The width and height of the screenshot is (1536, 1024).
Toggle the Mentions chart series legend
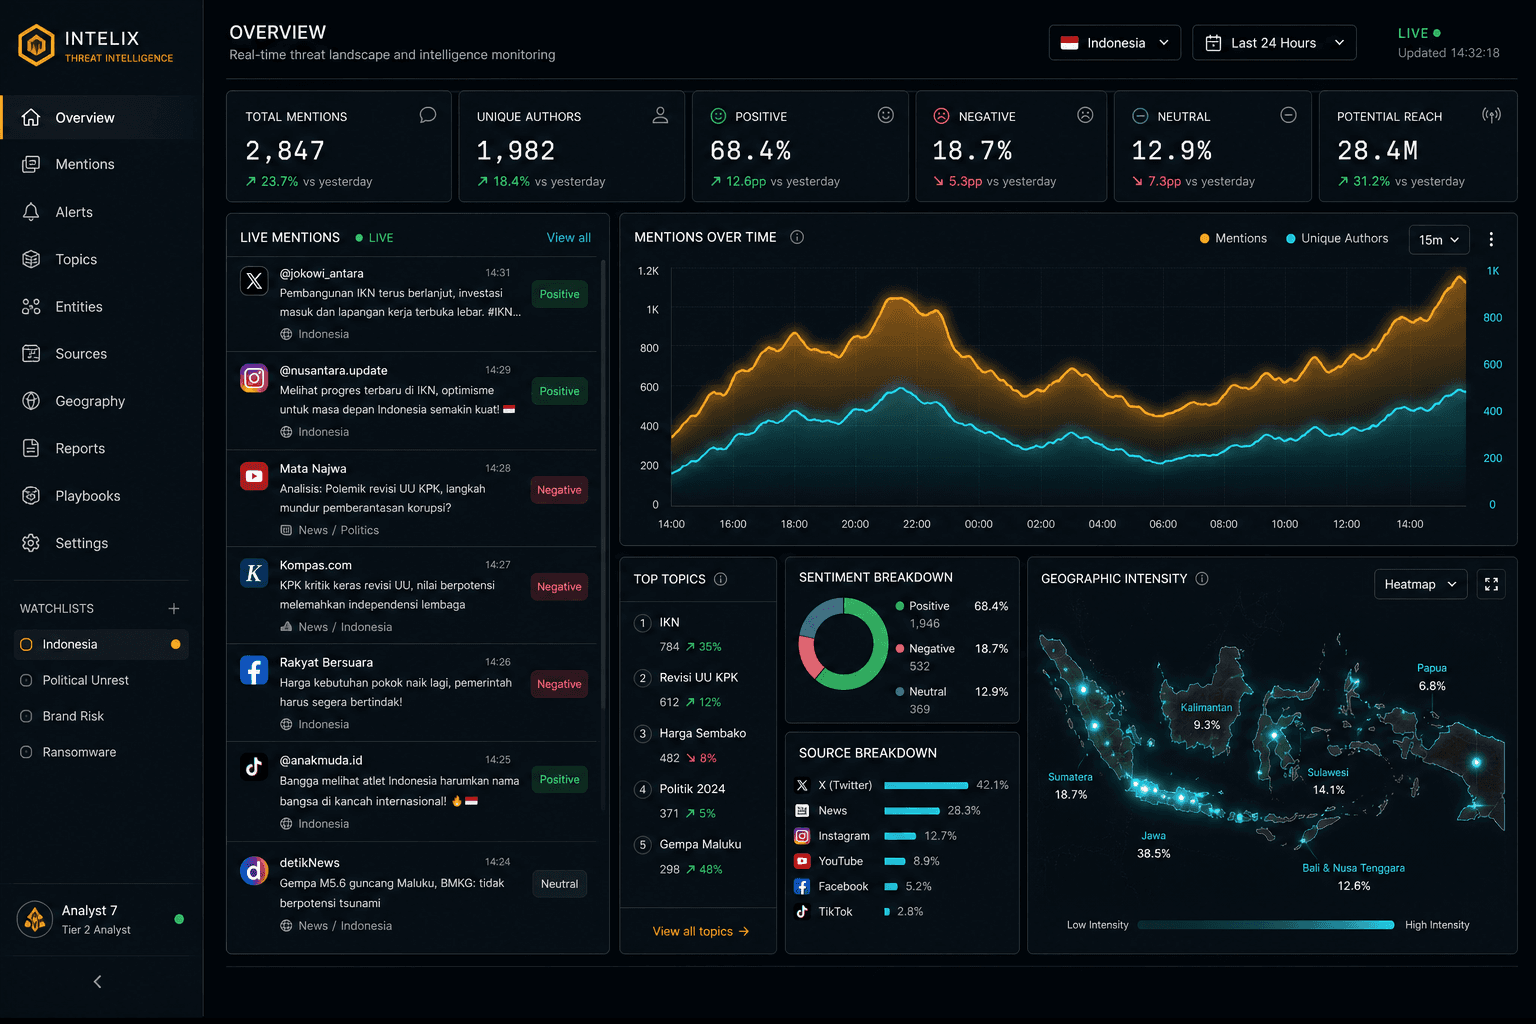(x=1233, y=238)
